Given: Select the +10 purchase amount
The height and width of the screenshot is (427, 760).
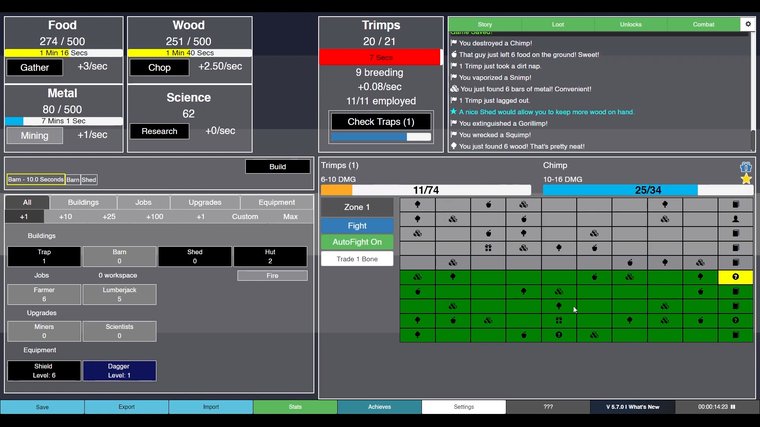Looking at the screenshot, I should pos(65,216).
